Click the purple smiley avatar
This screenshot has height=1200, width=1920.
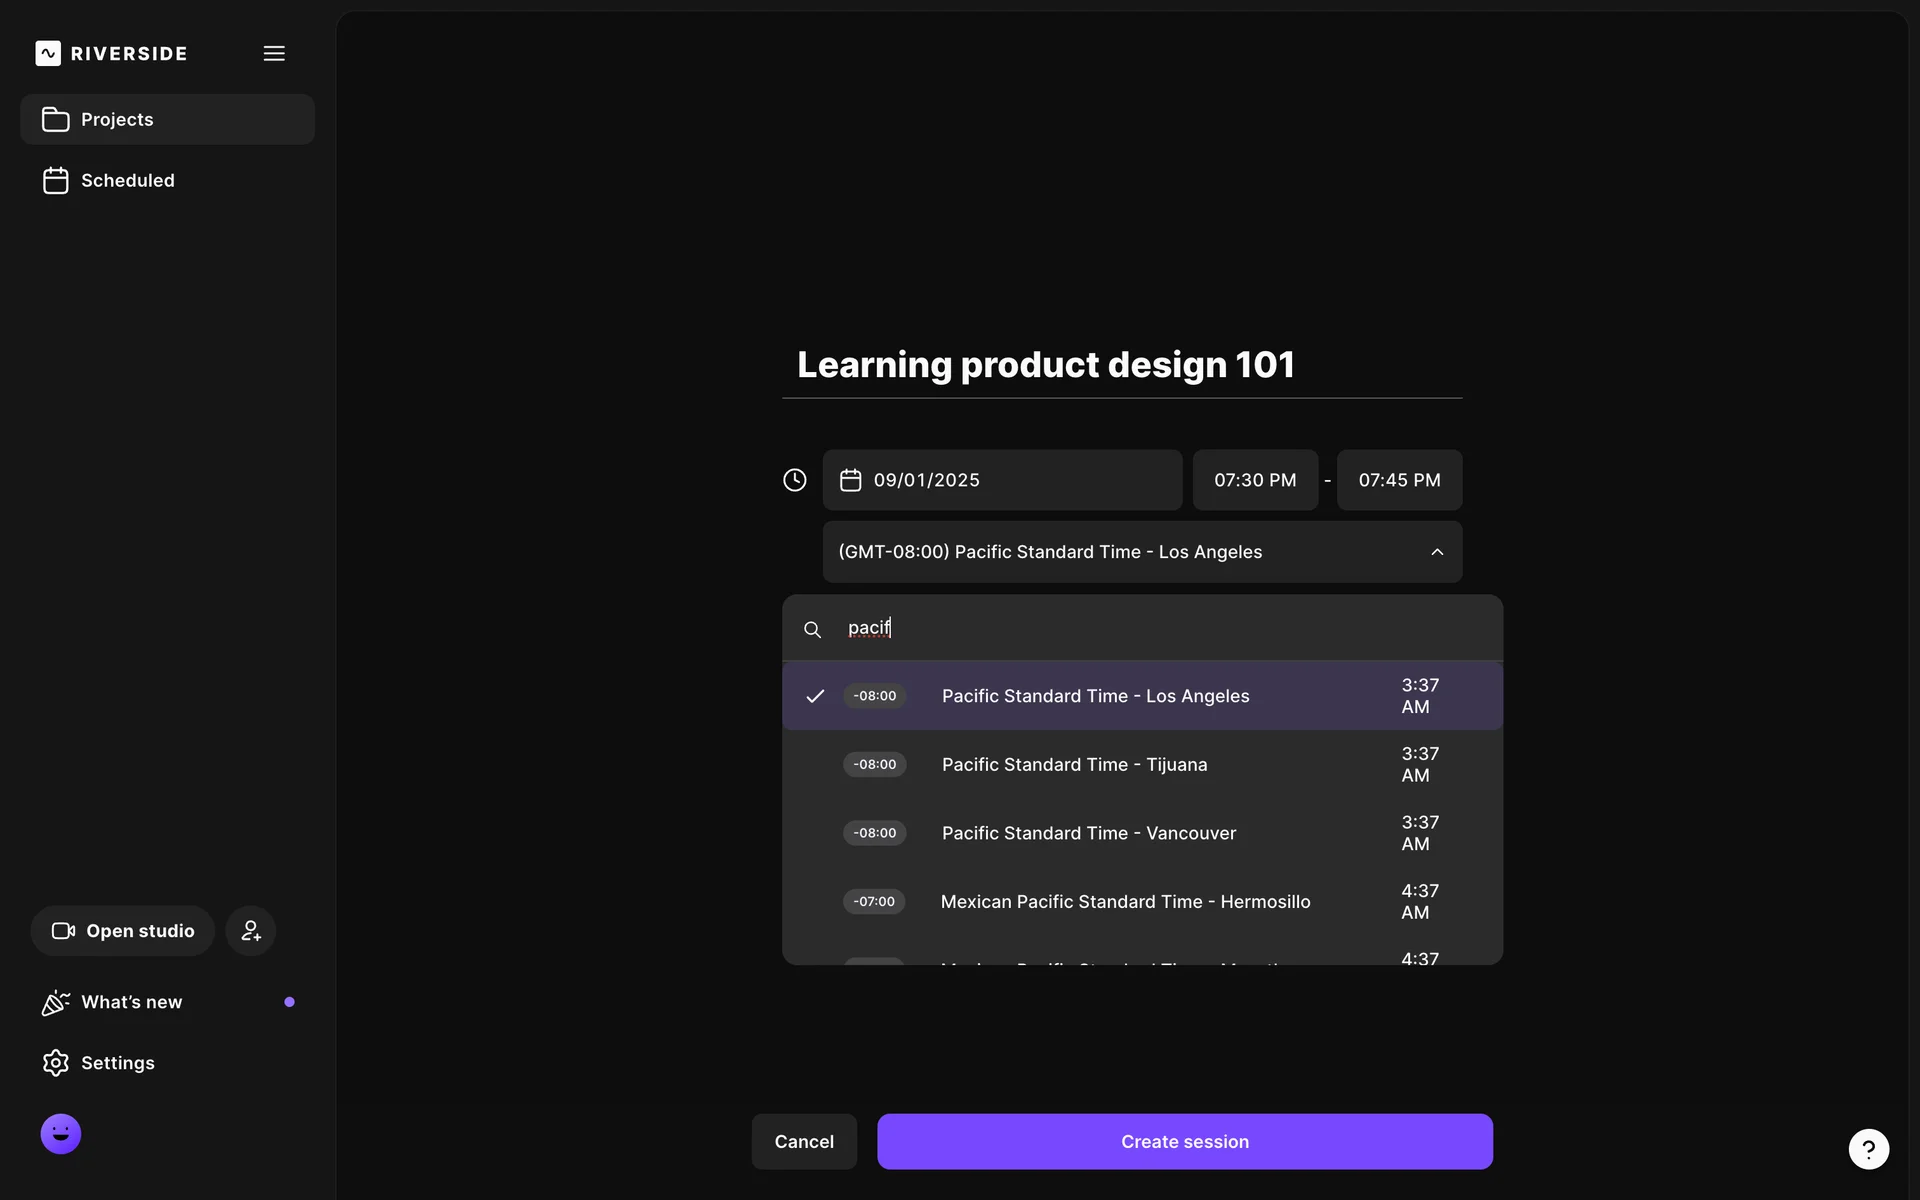point(61,1134)
